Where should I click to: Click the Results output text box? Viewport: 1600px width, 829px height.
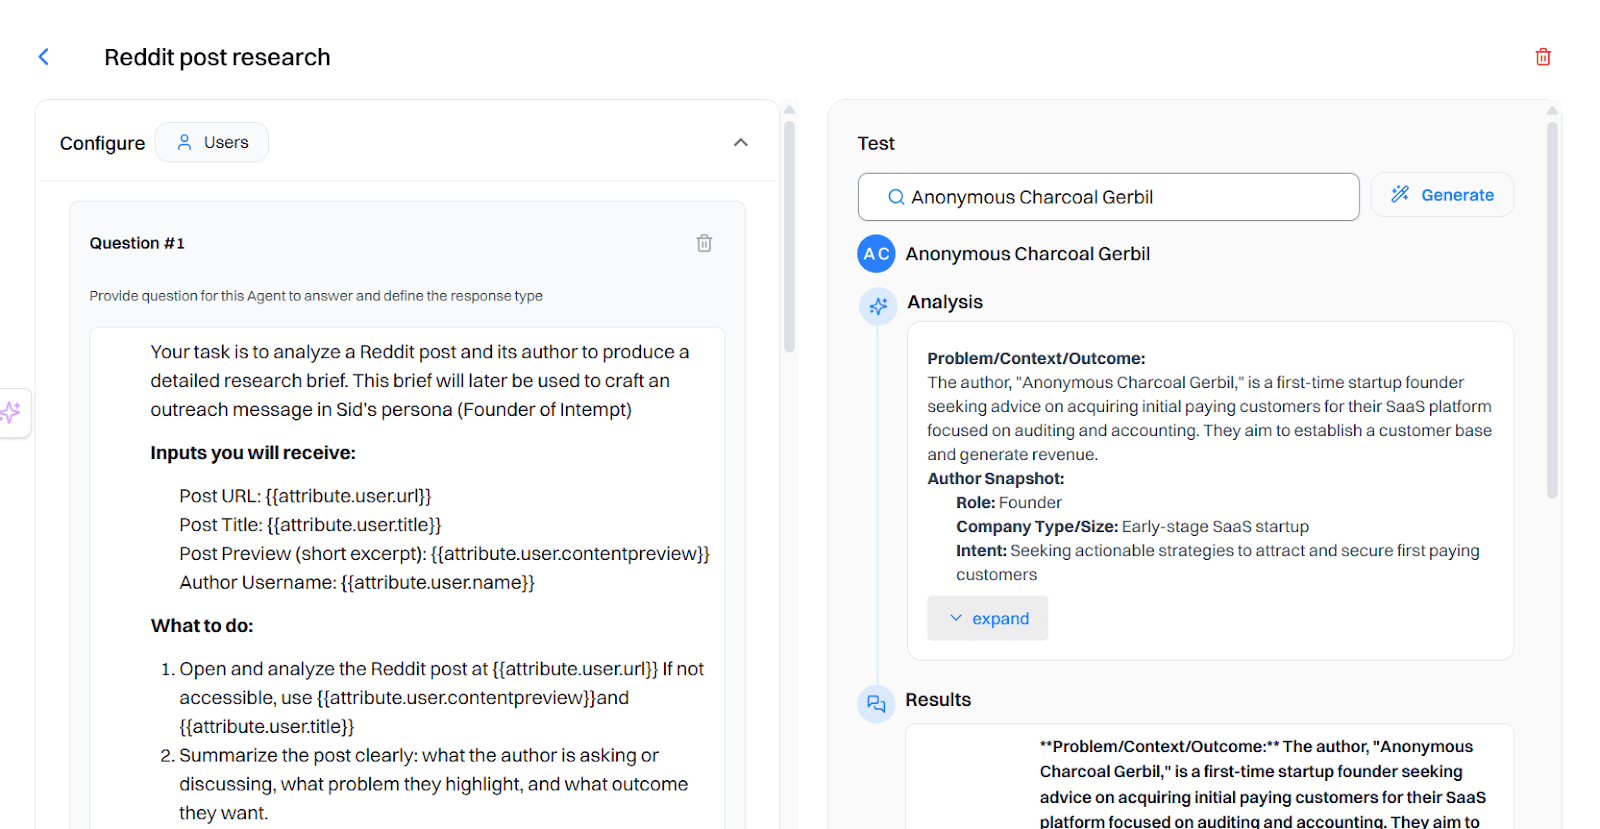pos(1209,780)
